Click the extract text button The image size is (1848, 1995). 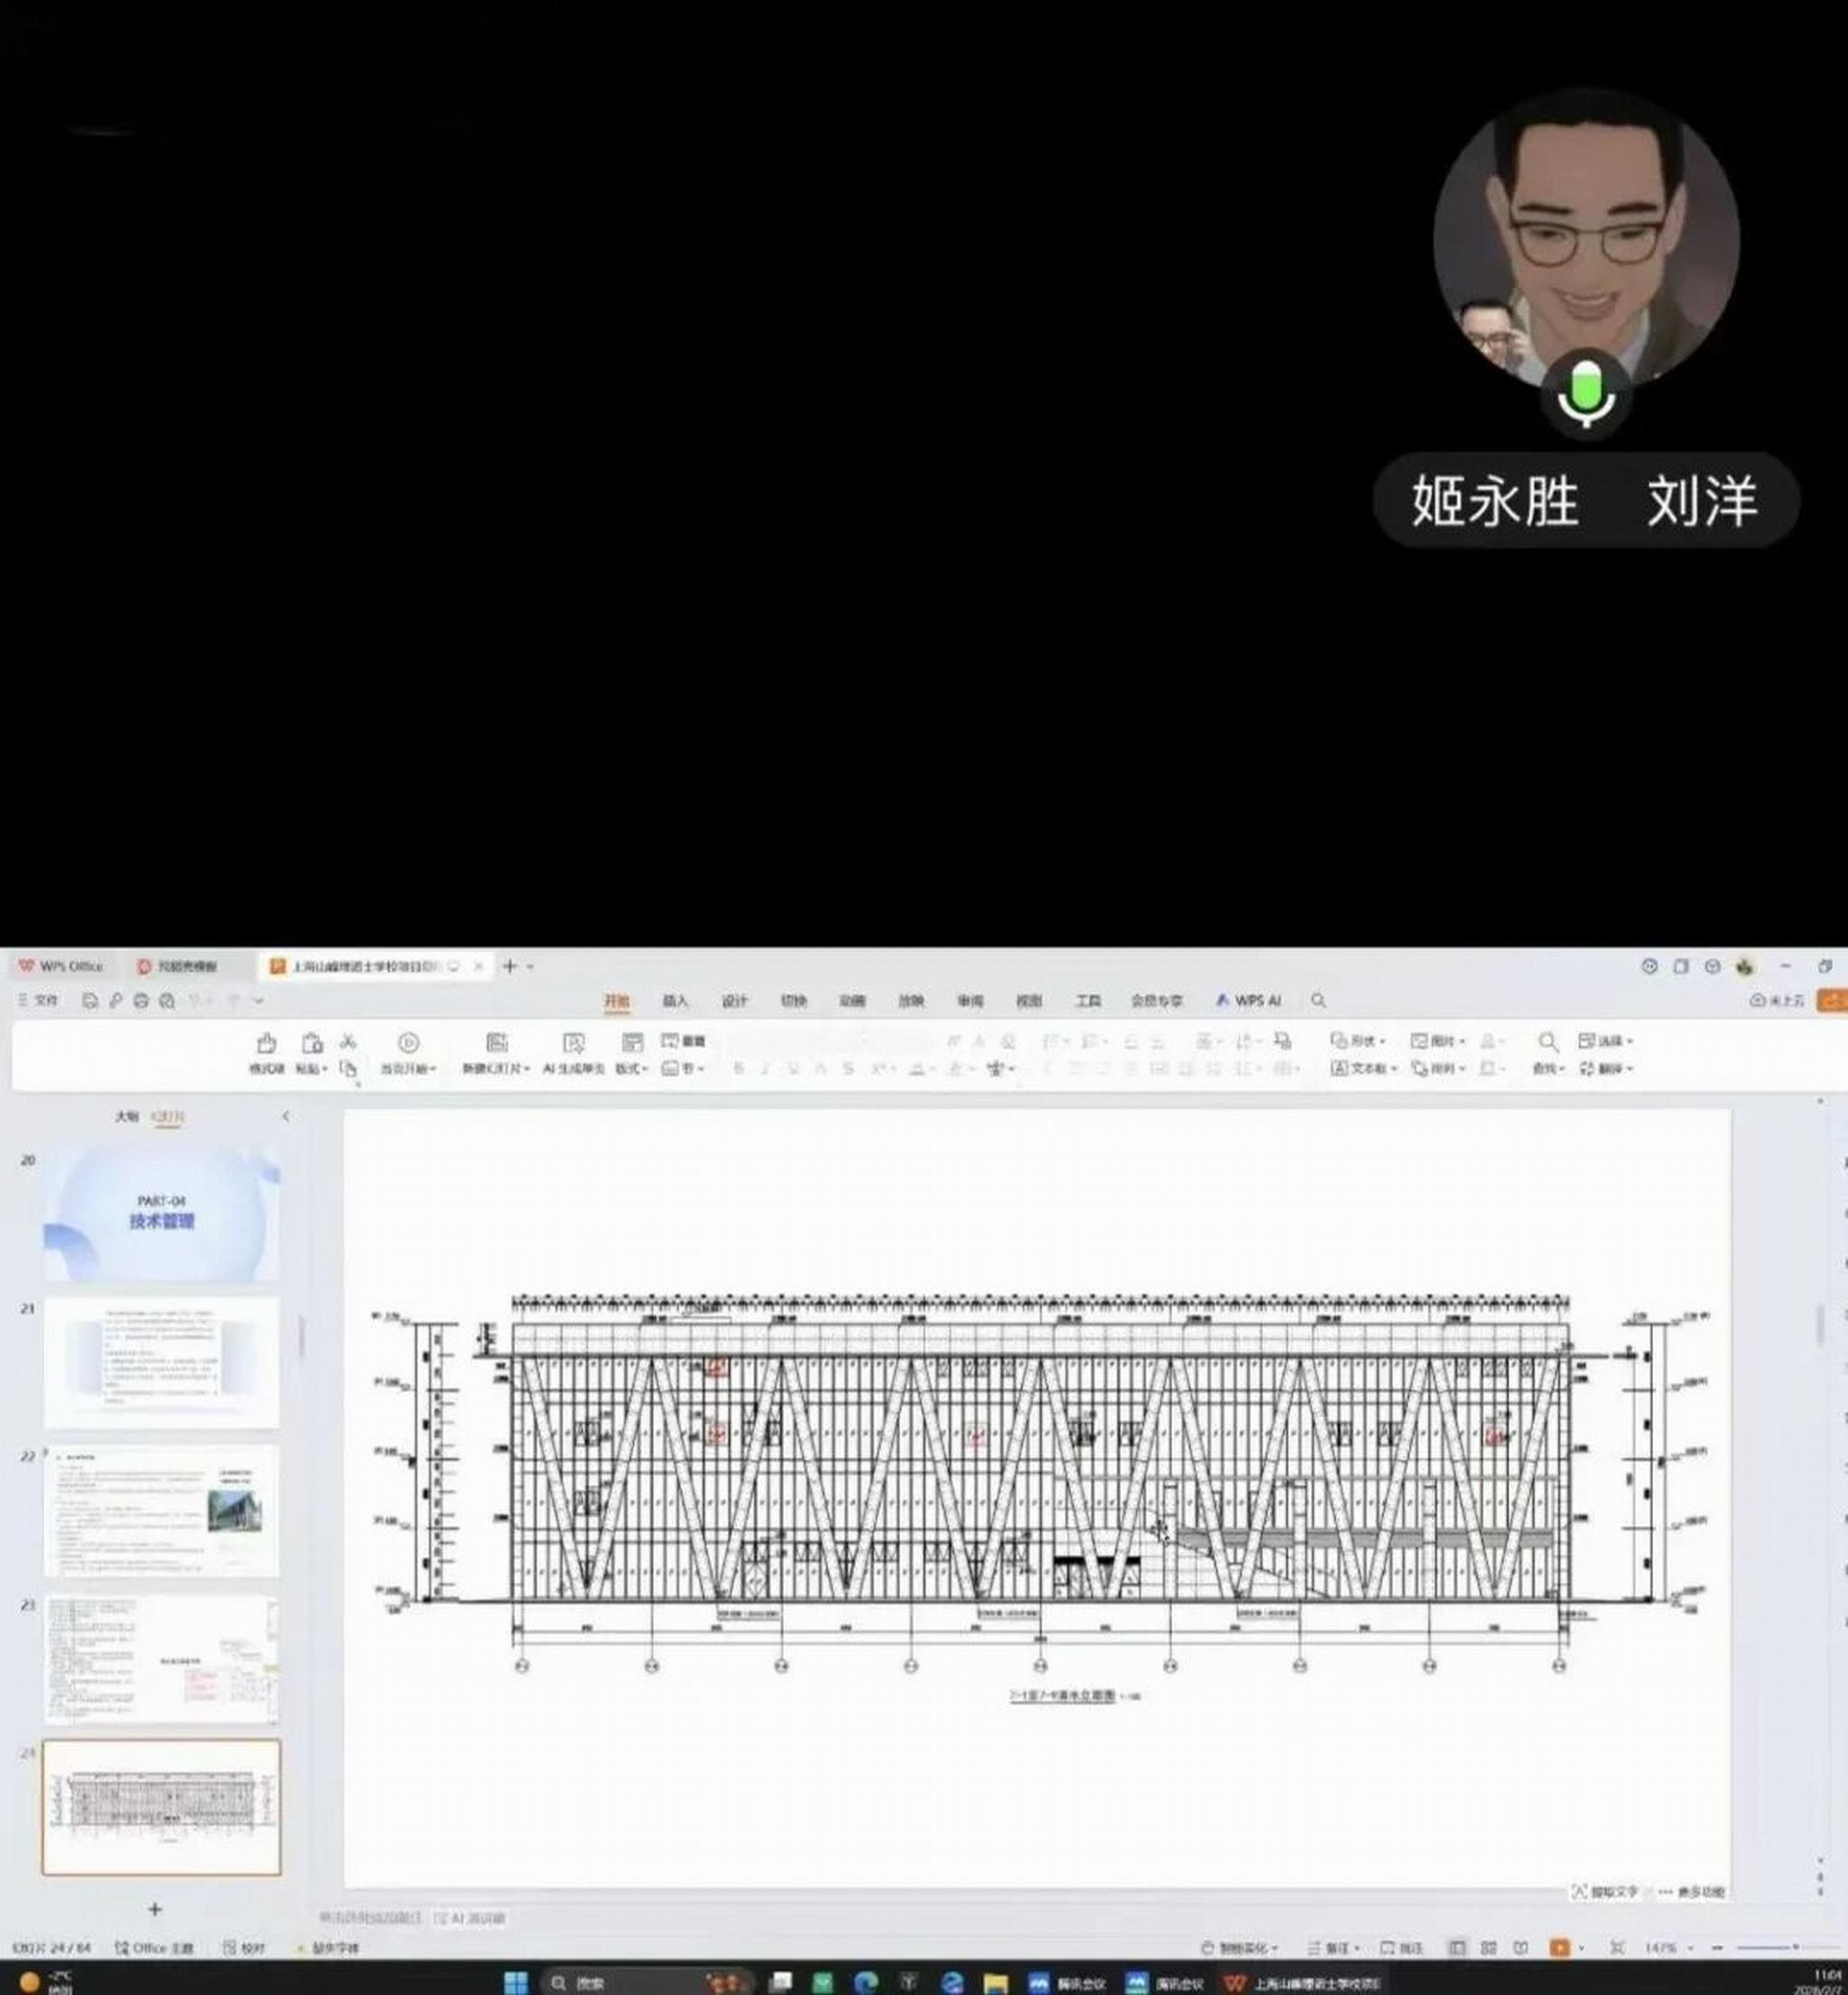click(x=1606, y=1891)
